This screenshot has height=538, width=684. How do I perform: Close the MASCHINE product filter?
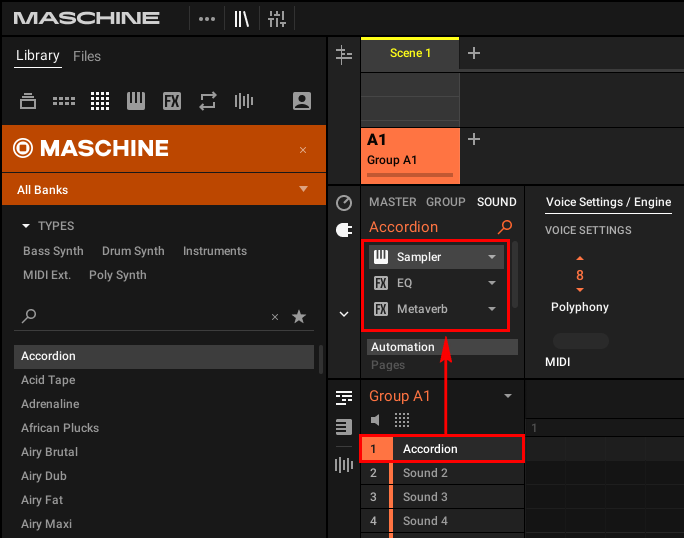[x=303, y=150]
